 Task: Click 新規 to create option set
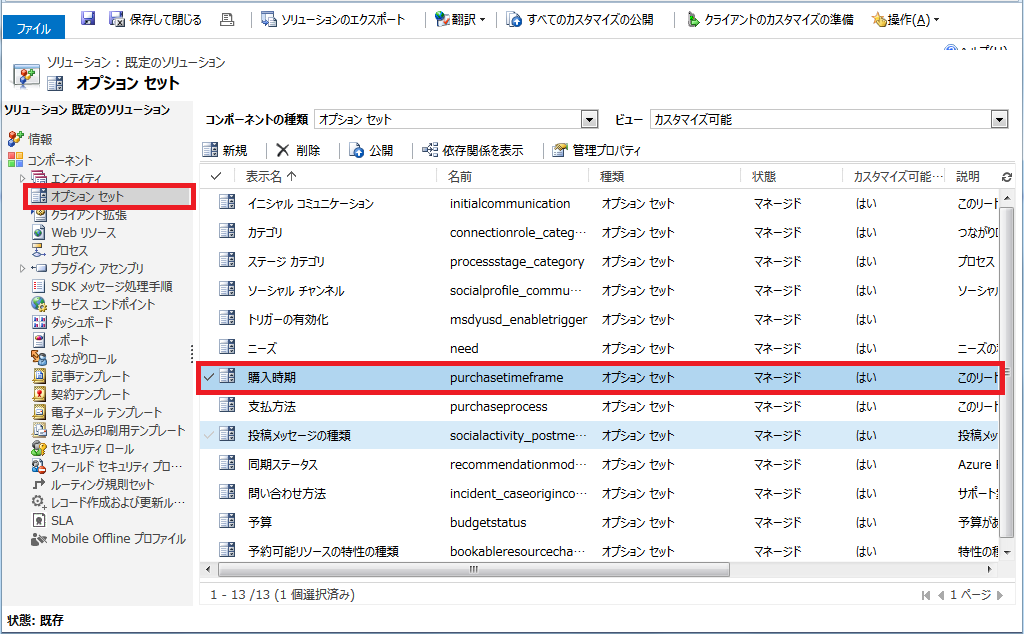pyautogui.click(x=225, y=150)
